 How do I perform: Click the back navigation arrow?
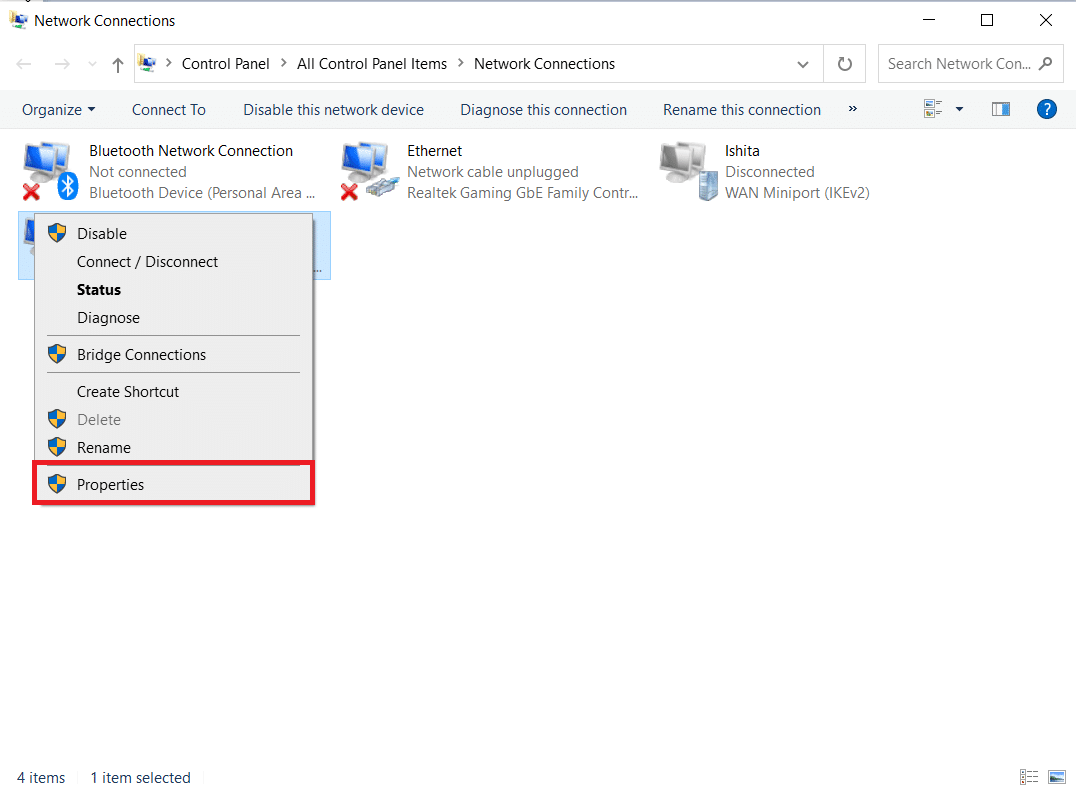click(x=24, y=64)
